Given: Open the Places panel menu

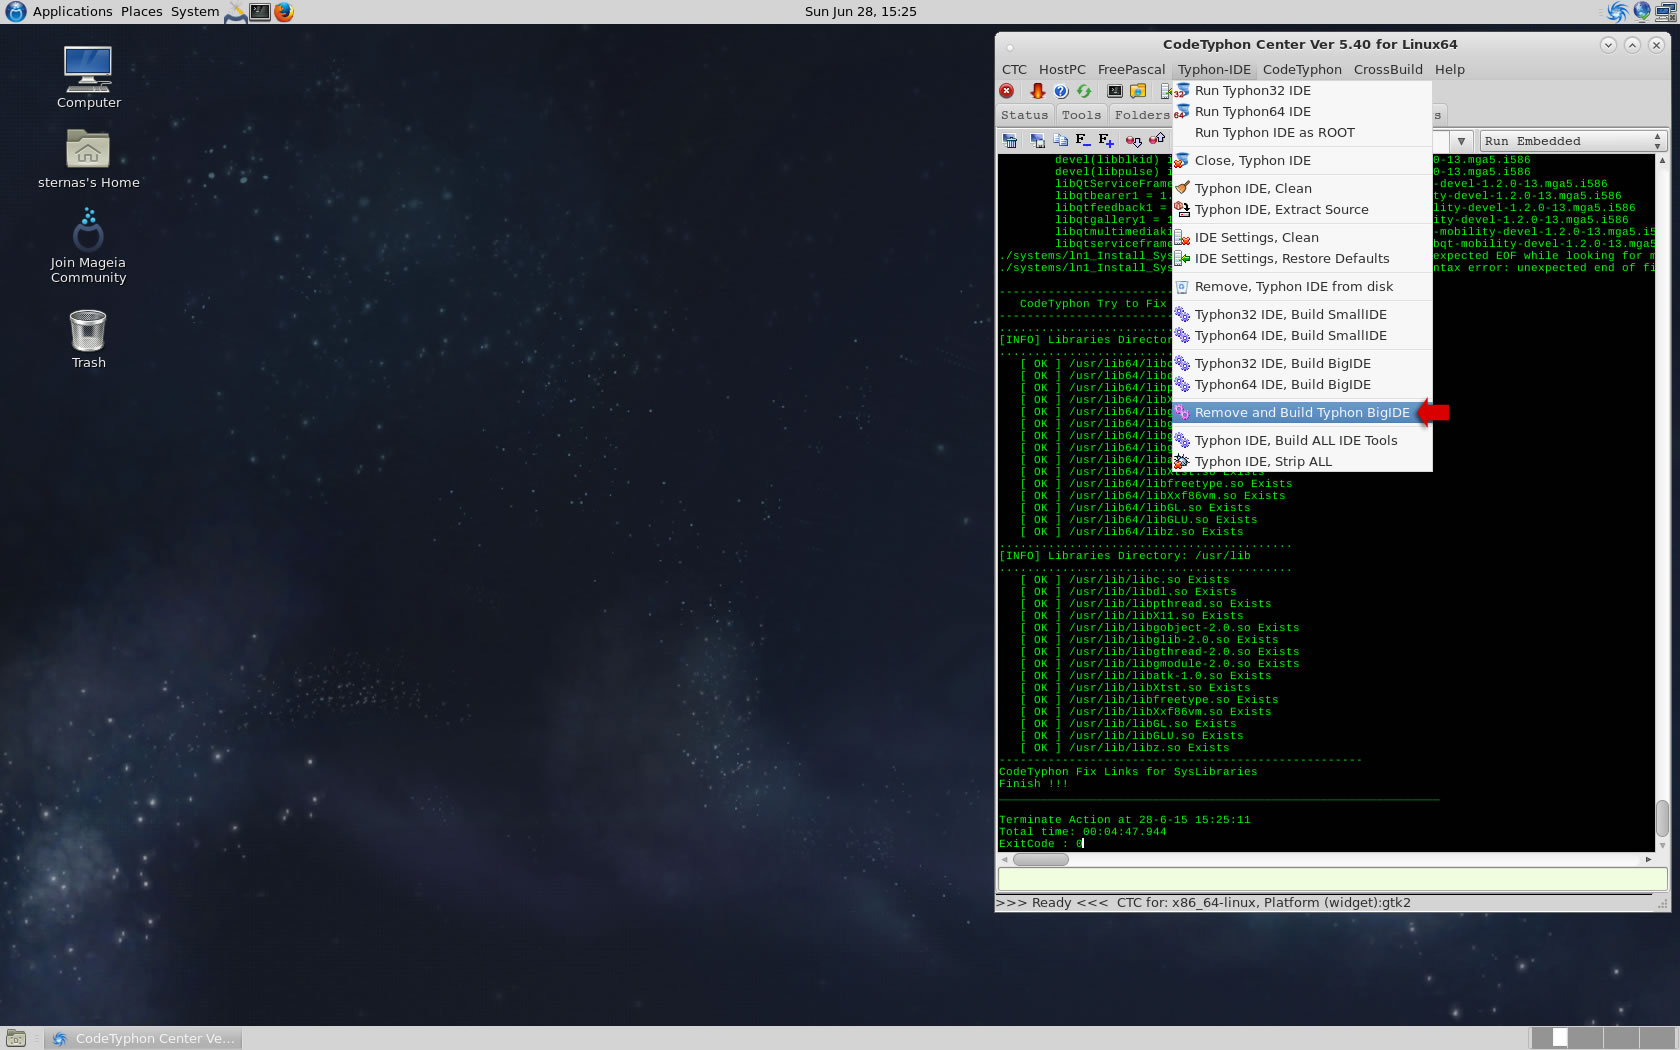Looking at the screenshot, I should click(141, 12).
